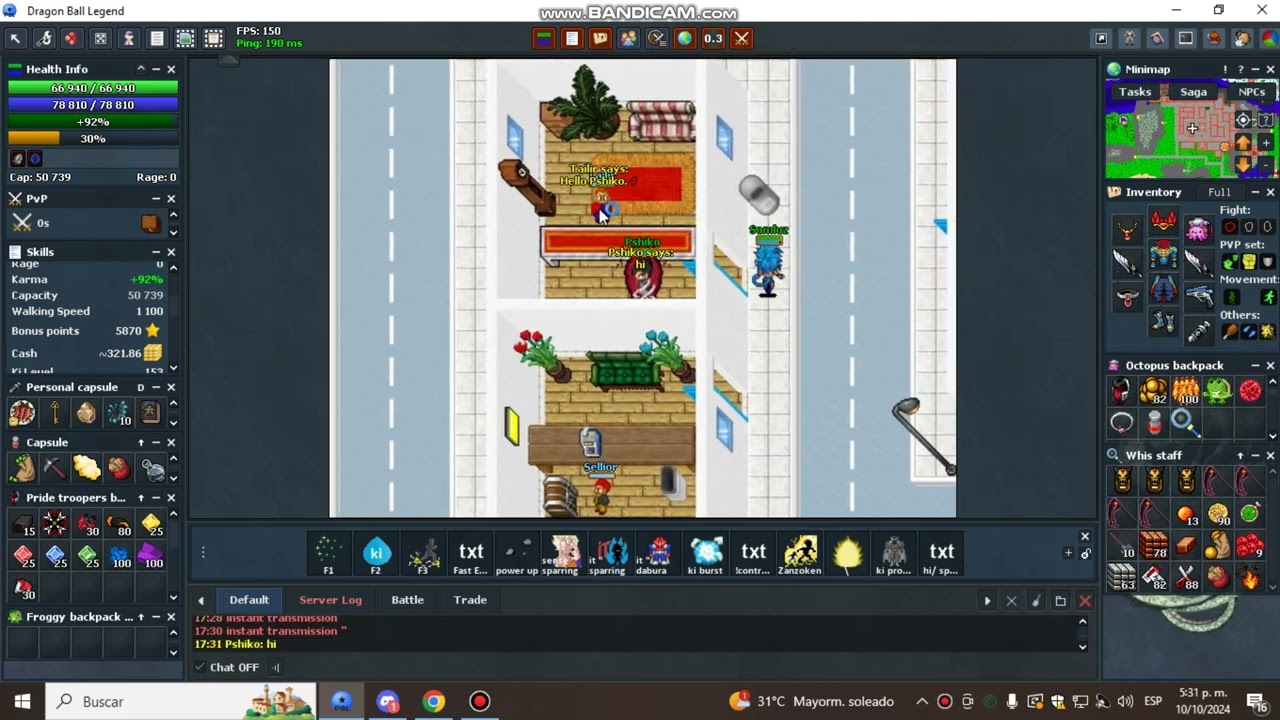
Task: Click the up arrow on Capsule panel header
Action: (x=141, y=442)
